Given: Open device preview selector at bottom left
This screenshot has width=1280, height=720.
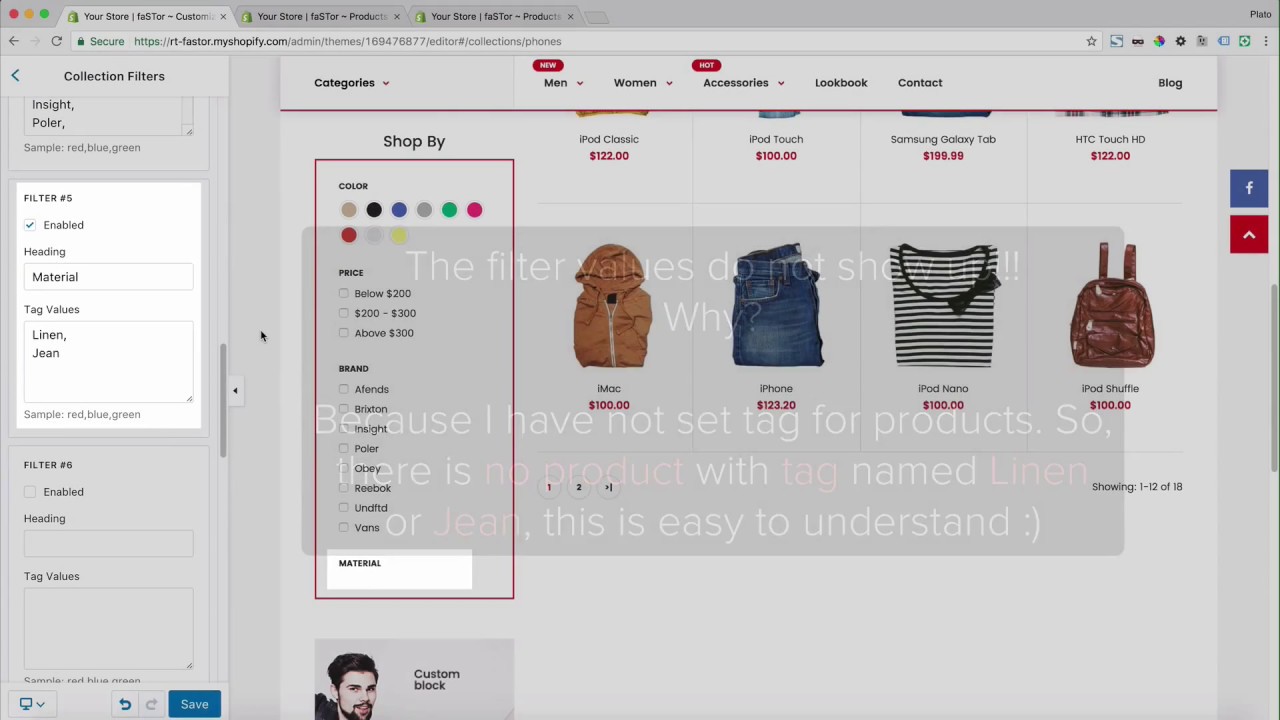Looking at the screenshot, I should pyautogui.click(x=32, y=704).
